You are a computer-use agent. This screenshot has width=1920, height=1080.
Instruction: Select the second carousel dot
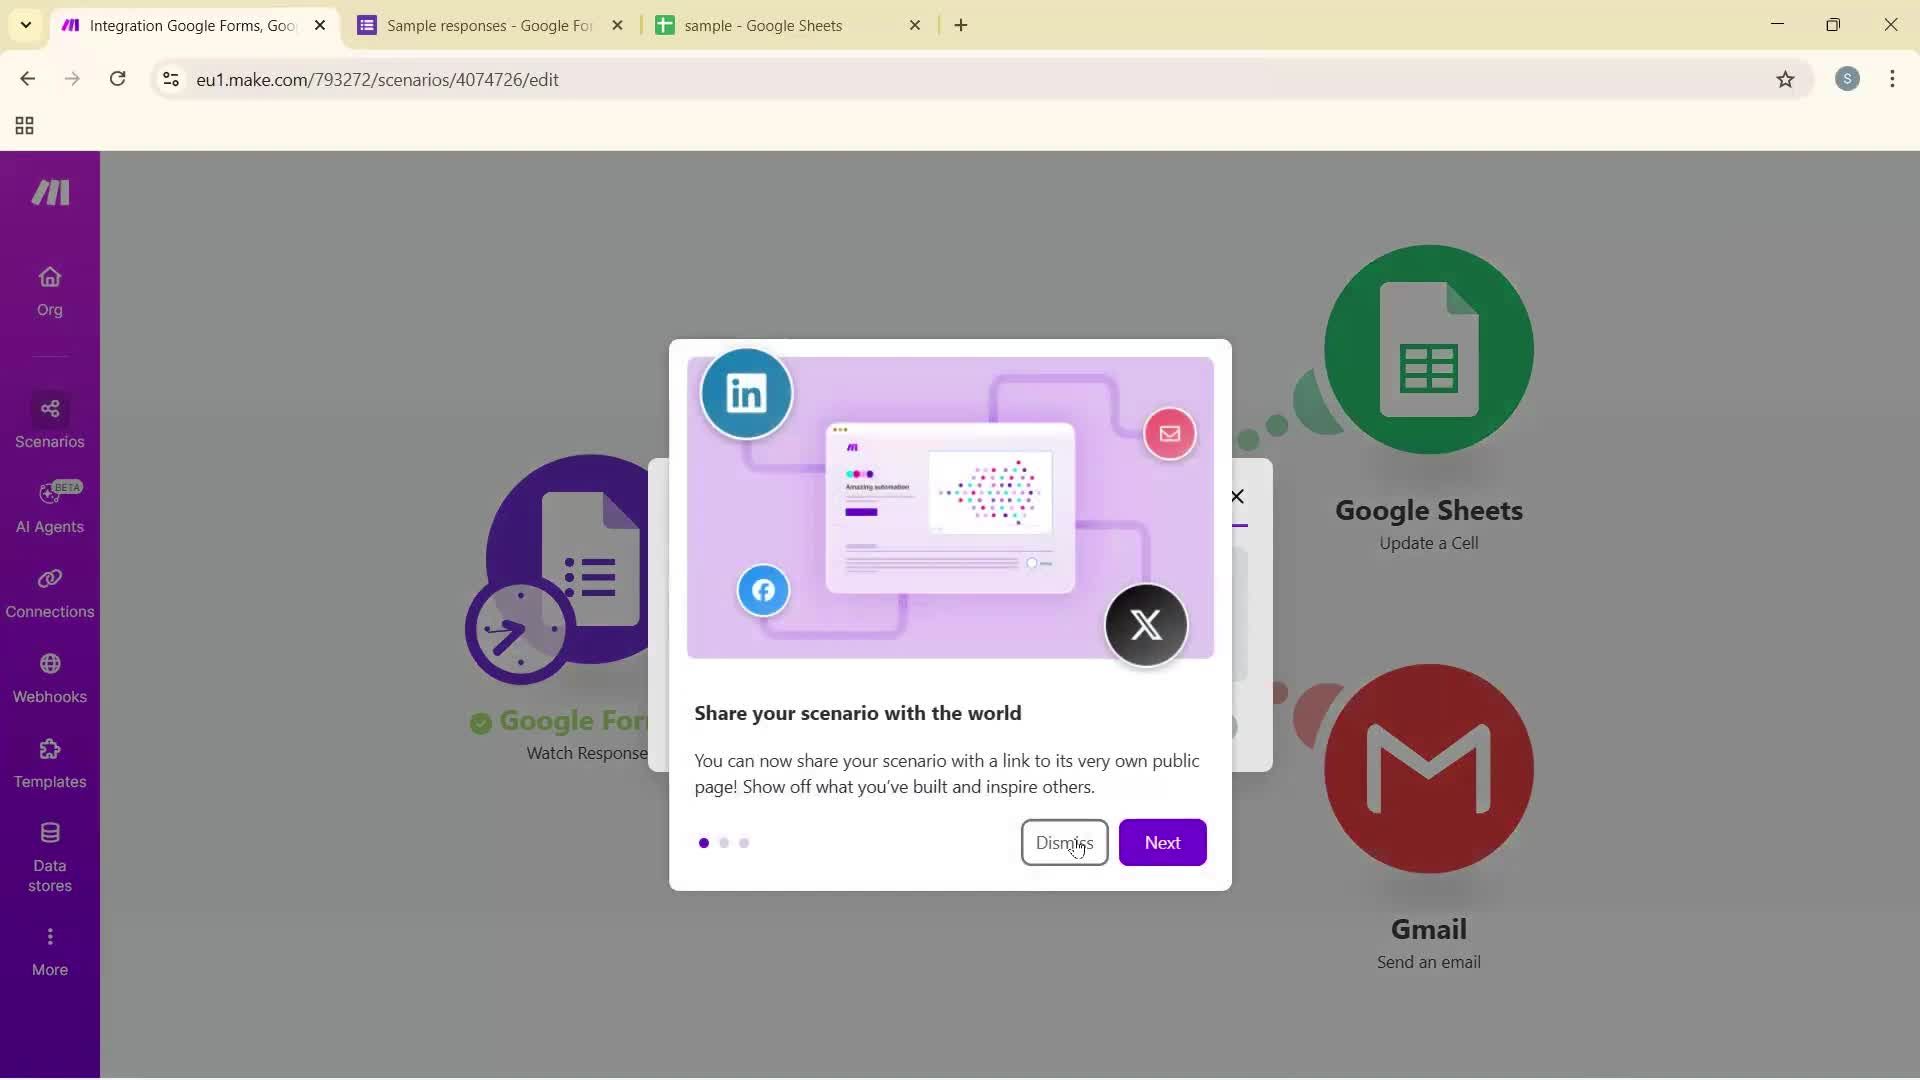click(723, 843)
